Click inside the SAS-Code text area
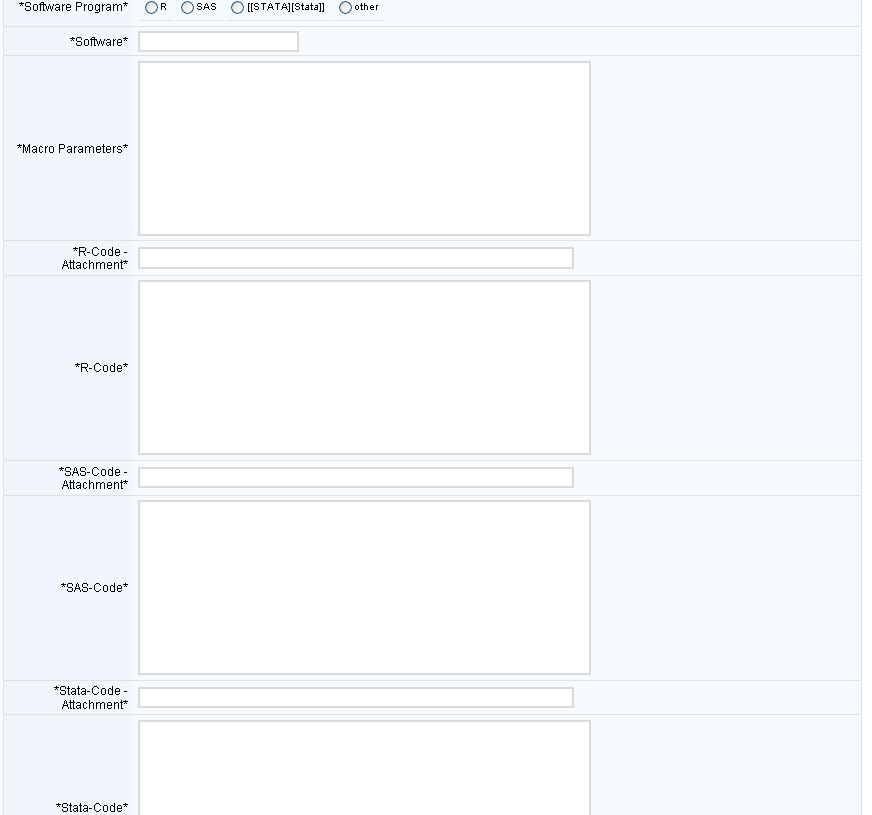Image resolution: width=872 pixels, height=815 pixels. 364,588
